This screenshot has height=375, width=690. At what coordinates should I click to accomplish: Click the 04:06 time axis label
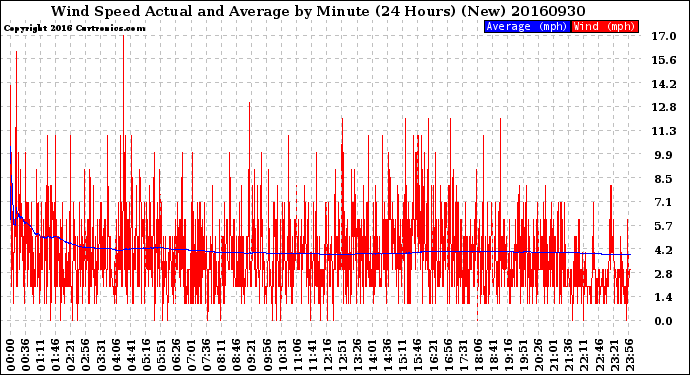point(116,355)
